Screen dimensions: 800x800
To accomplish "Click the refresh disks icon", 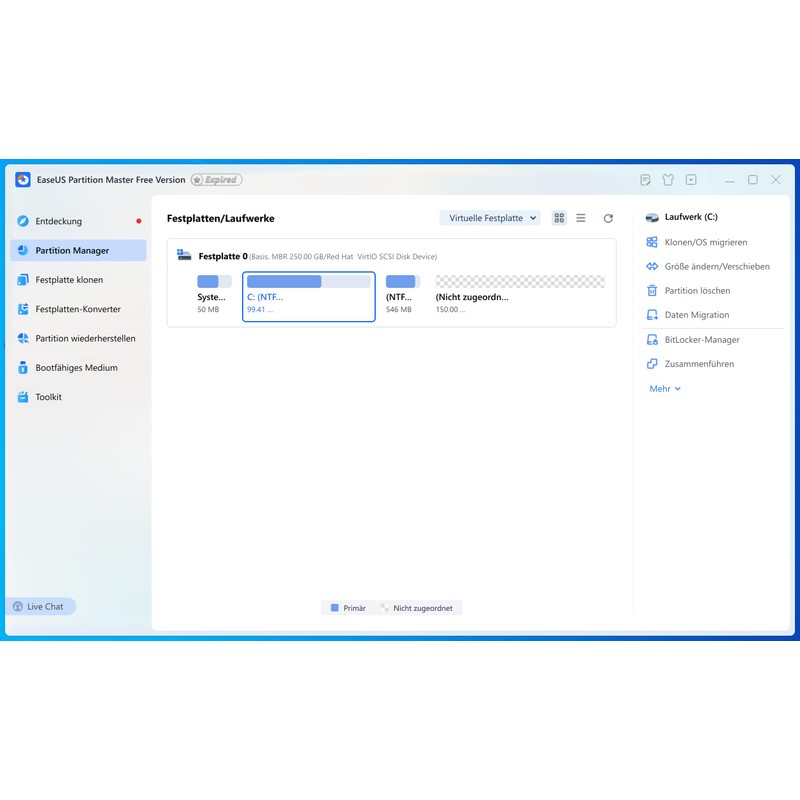I will click(x=608, y=218).
